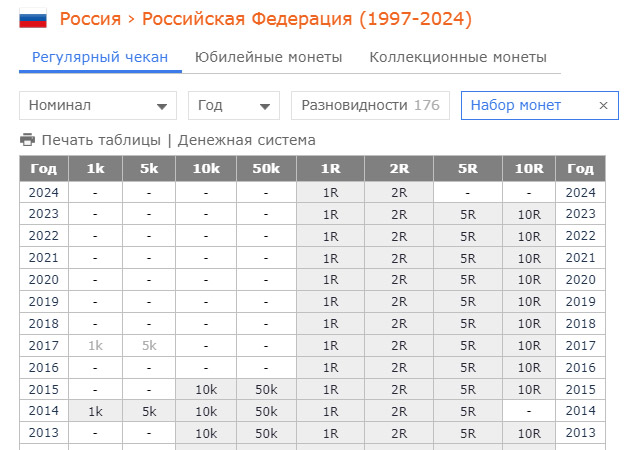This screenshot has height=450, width=638.
Task: Switch to the Юбилейные монеты tab
Action: click(268, 57)
